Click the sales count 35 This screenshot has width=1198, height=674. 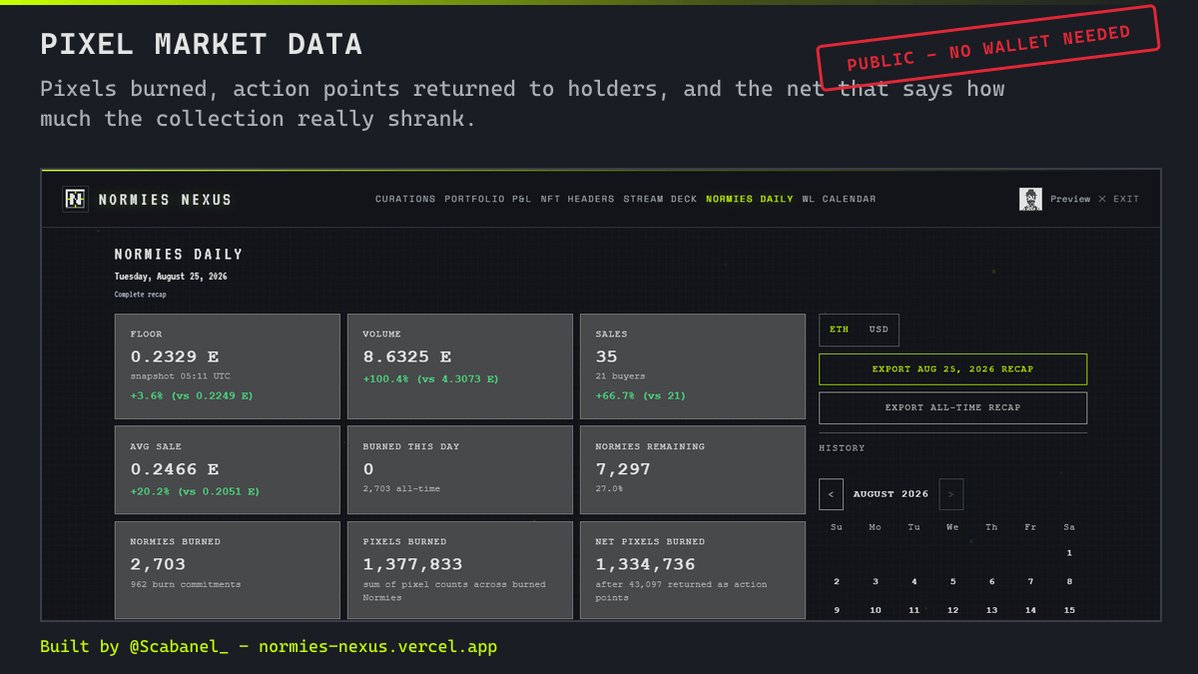607,357
